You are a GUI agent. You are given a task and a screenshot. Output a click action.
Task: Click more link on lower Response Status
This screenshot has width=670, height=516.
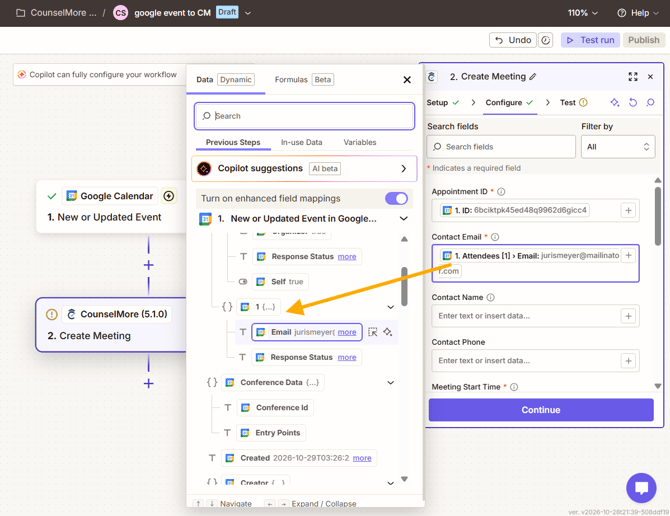pos(347,358)
